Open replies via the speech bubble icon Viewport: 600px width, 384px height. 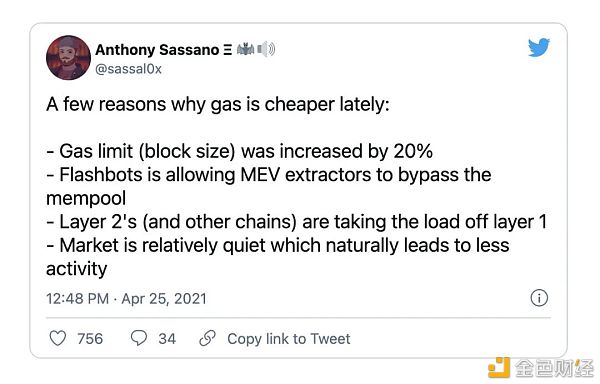[x=139, y=338]
